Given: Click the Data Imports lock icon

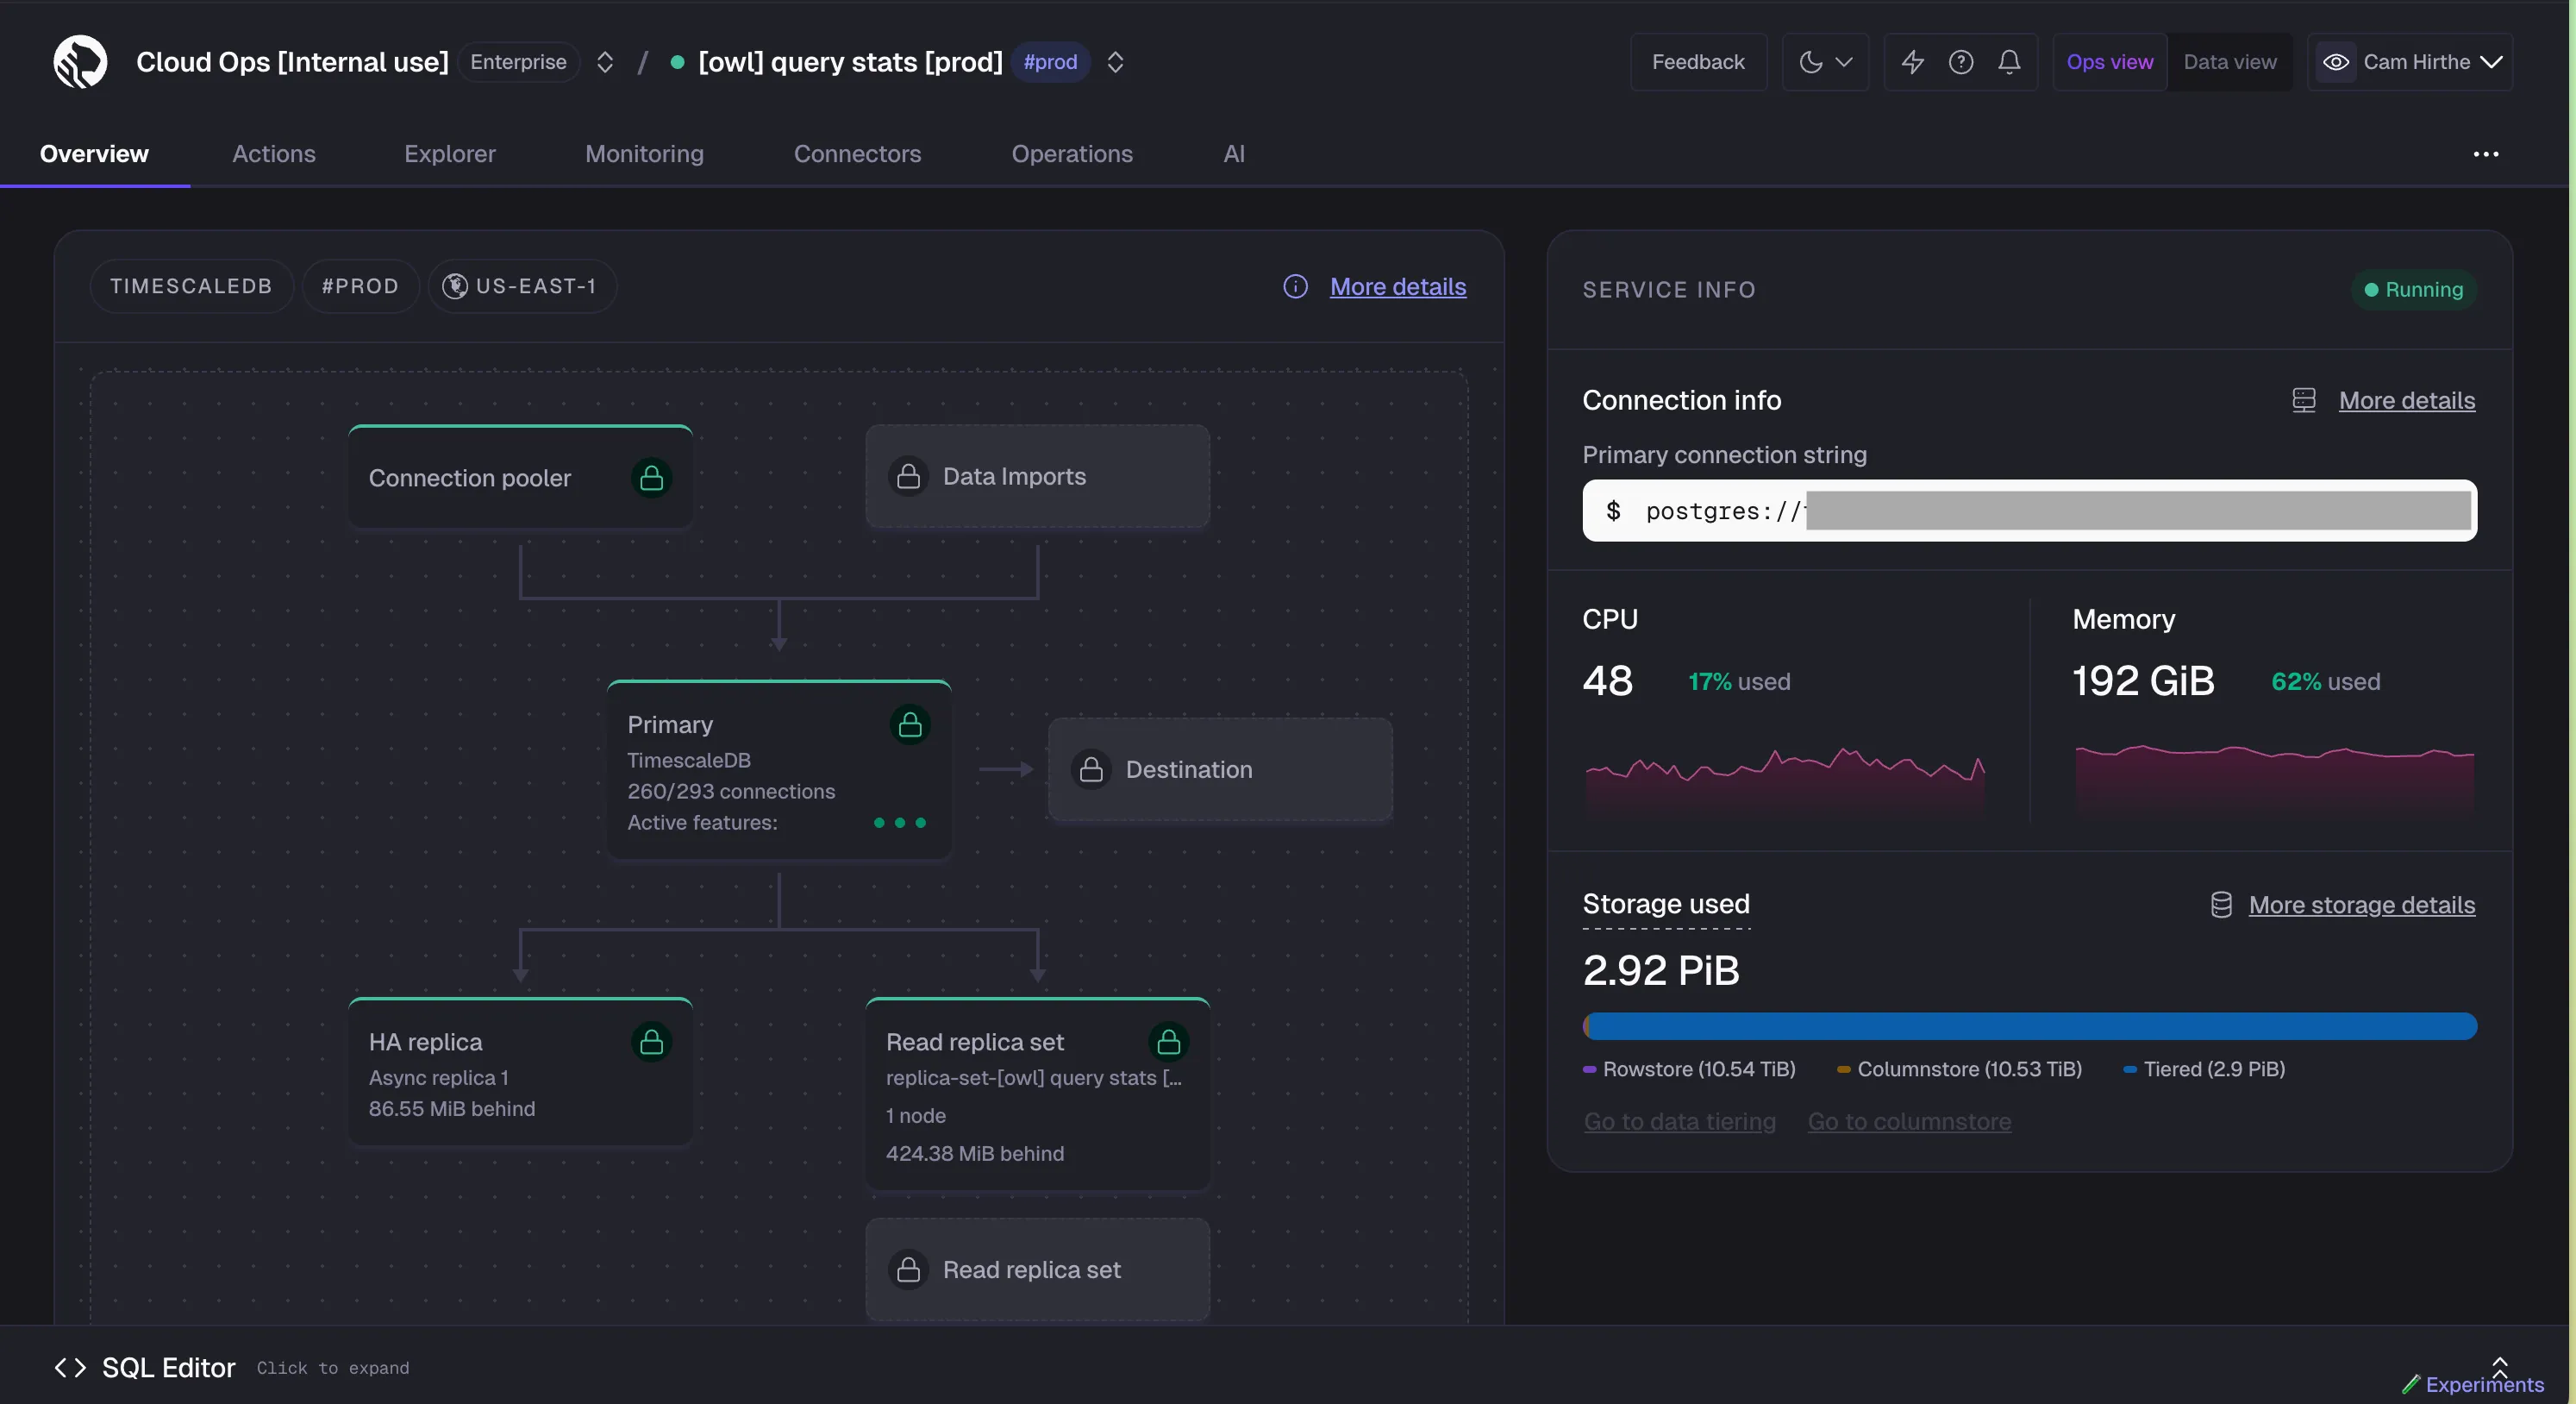Looking at the screenshot, I should (x=908, y=476).
